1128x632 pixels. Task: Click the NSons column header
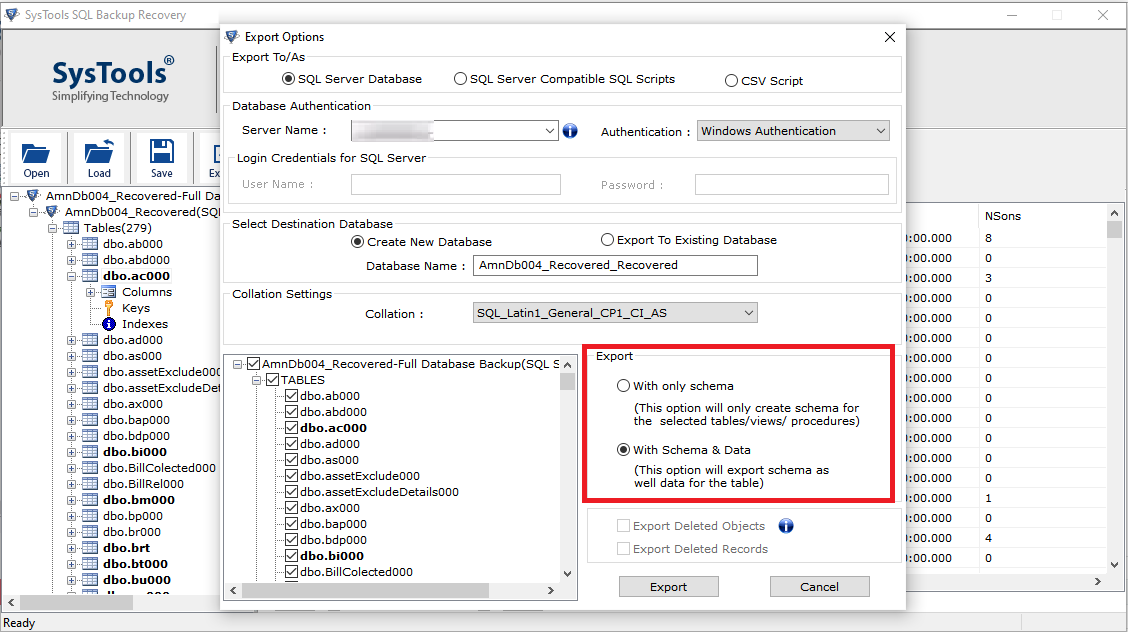[1003, 216]
